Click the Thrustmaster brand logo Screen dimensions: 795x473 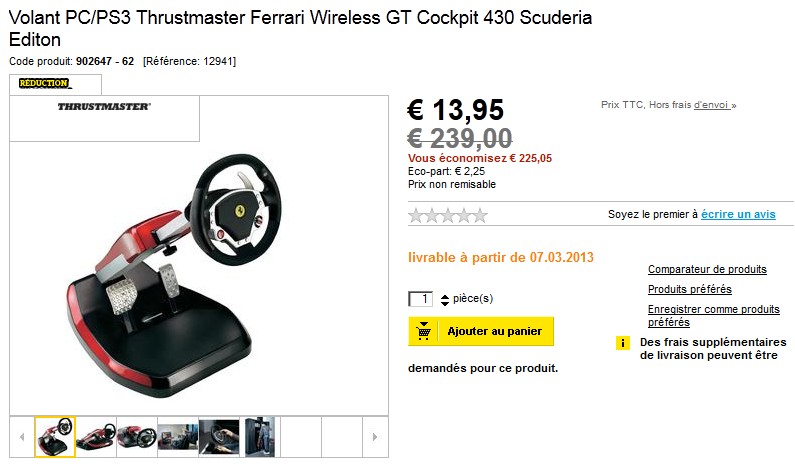pyautogui.click(x=104, y=106)
